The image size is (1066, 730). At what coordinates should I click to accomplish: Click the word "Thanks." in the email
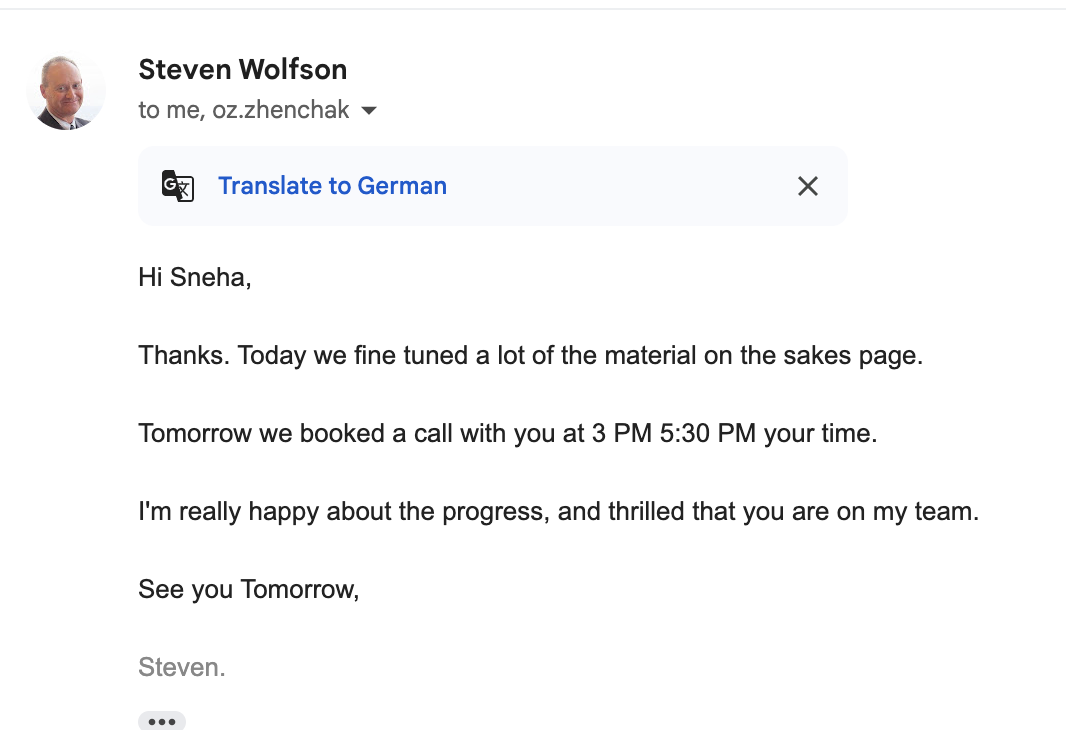182,355
